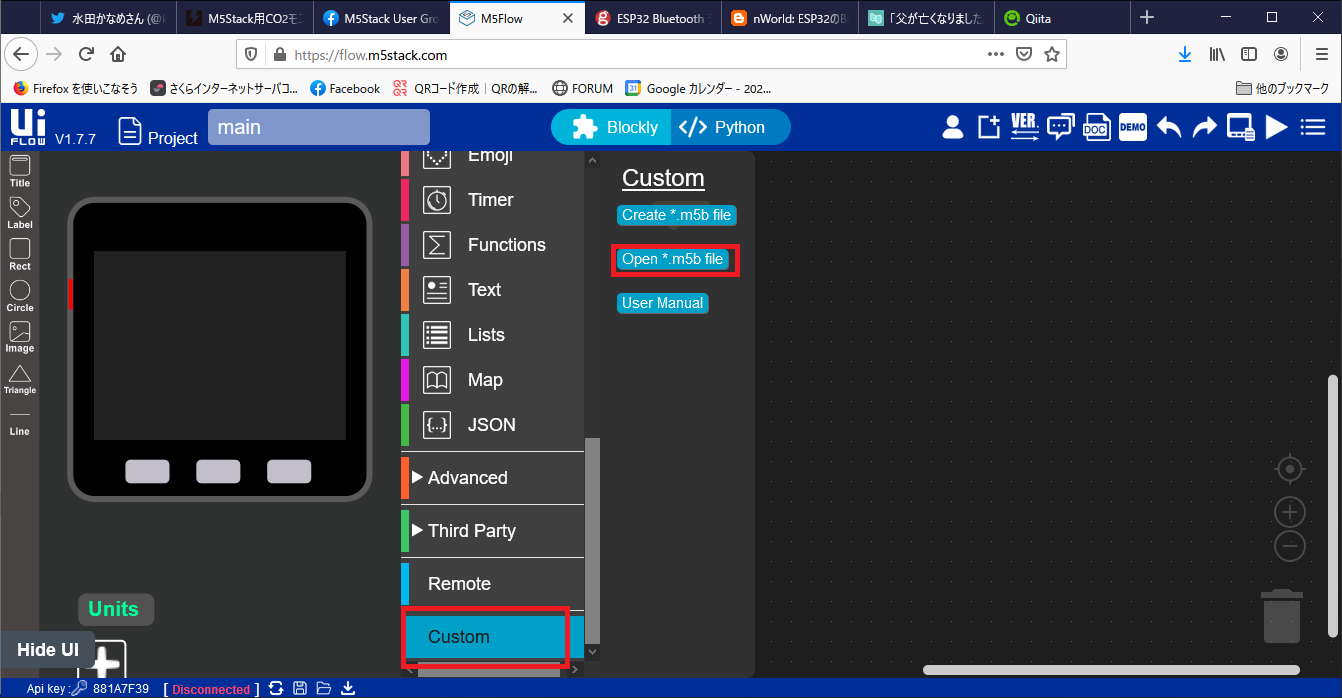This screenshot has width=1342, height=698.
Task: Click the workspace trash can
Action: [1282, 616]
